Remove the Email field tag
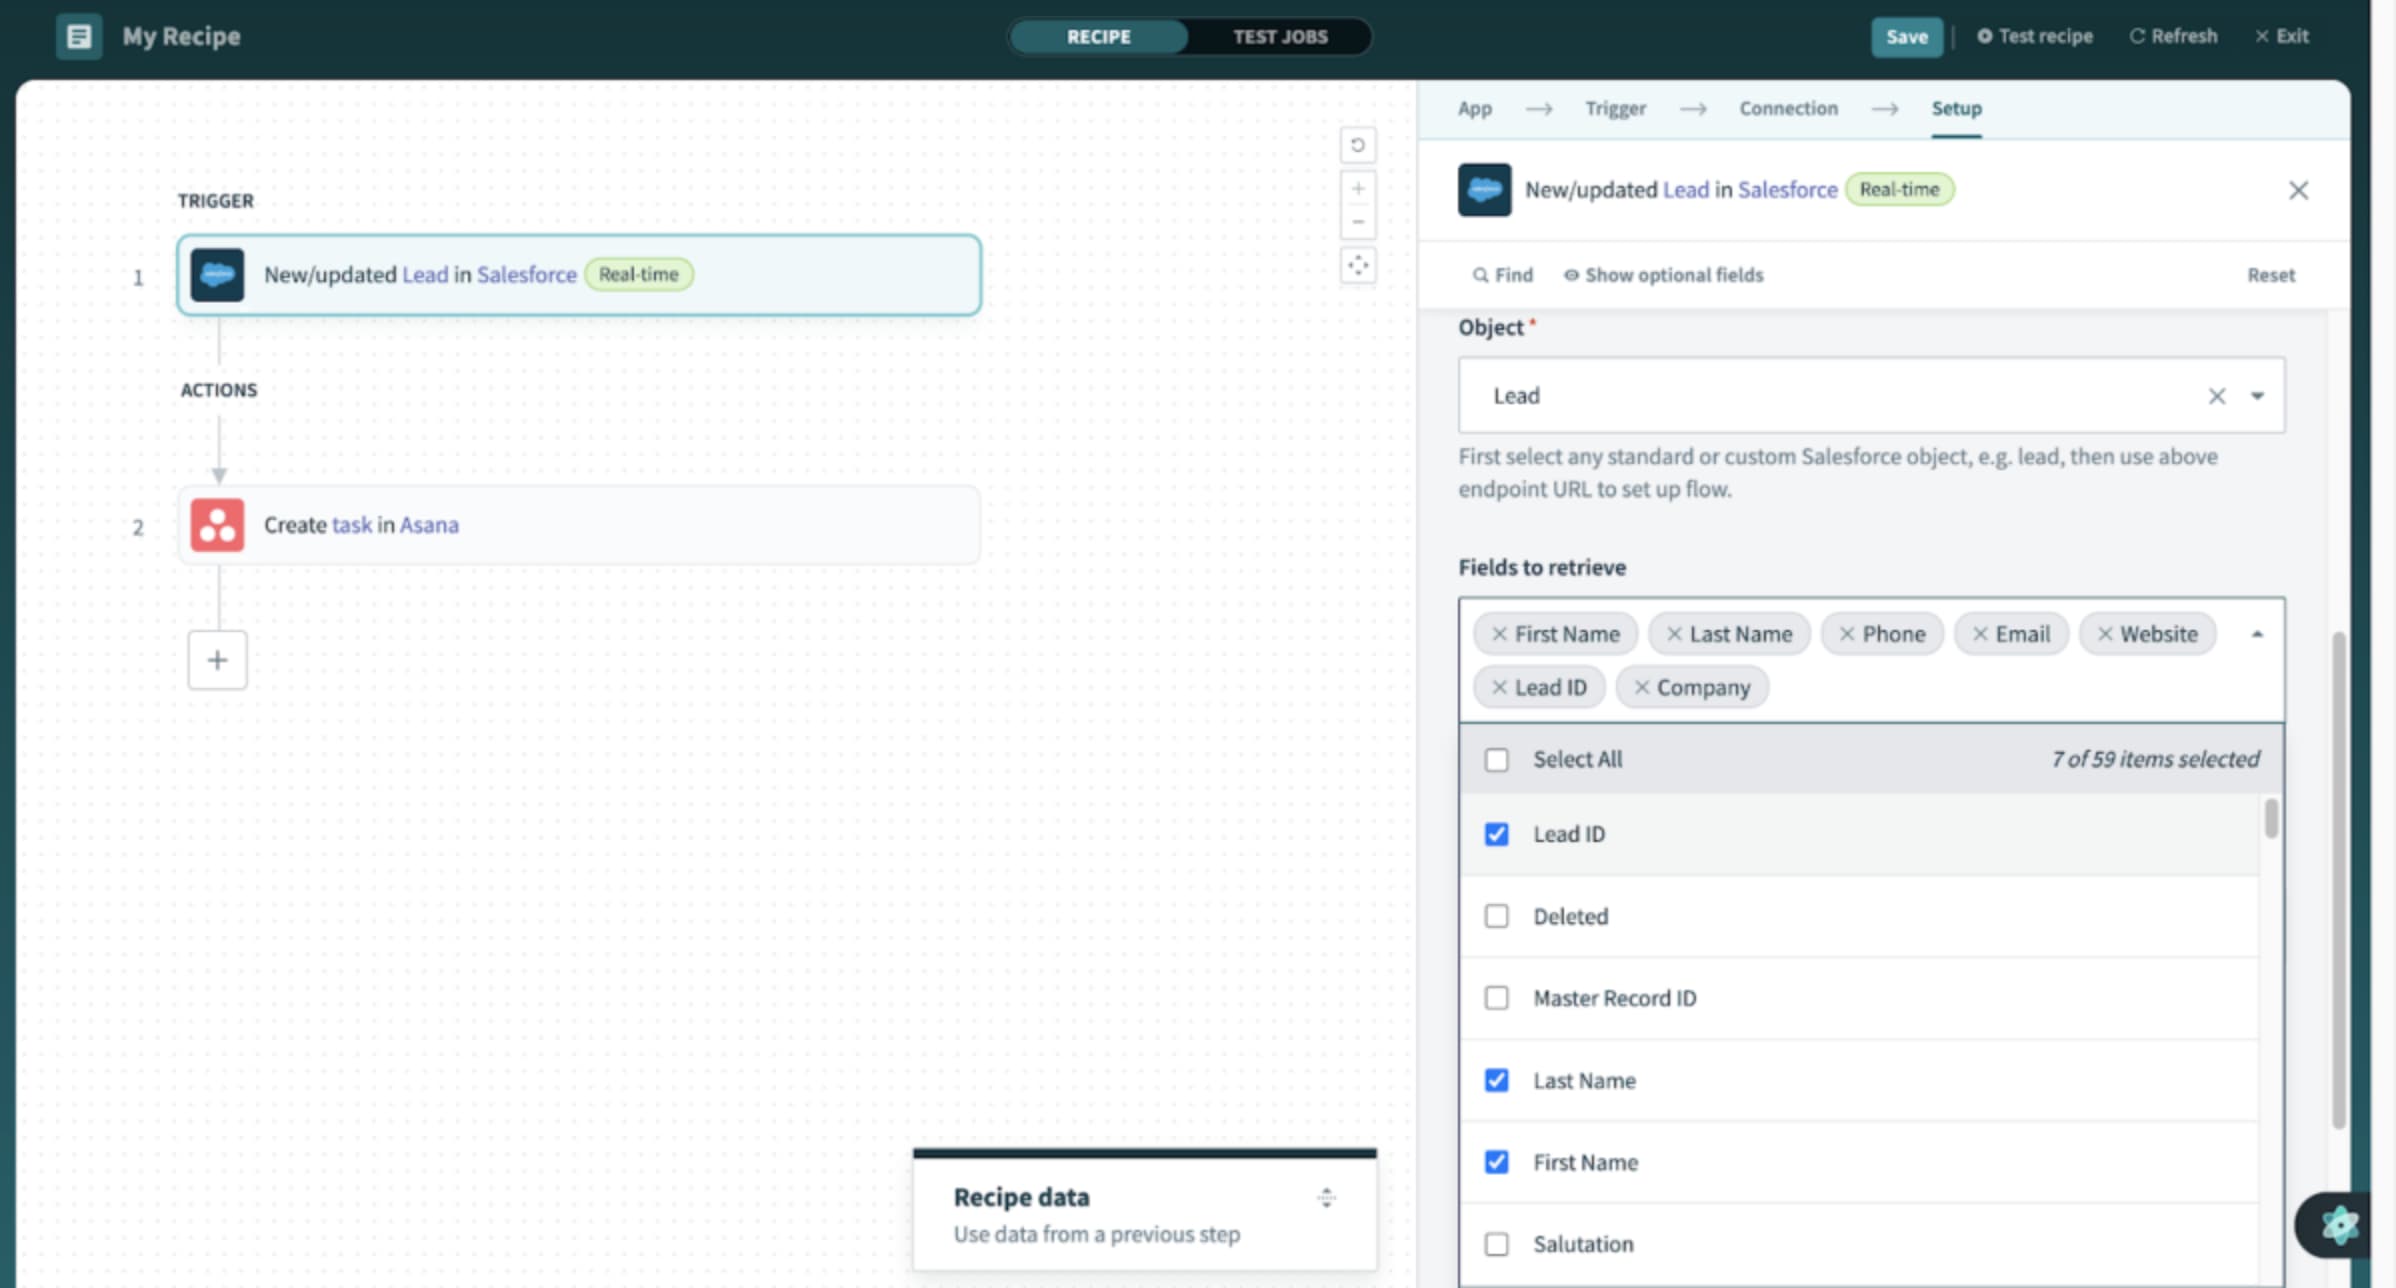This screenshot has height=1288, width=2396. [1980, 634]
